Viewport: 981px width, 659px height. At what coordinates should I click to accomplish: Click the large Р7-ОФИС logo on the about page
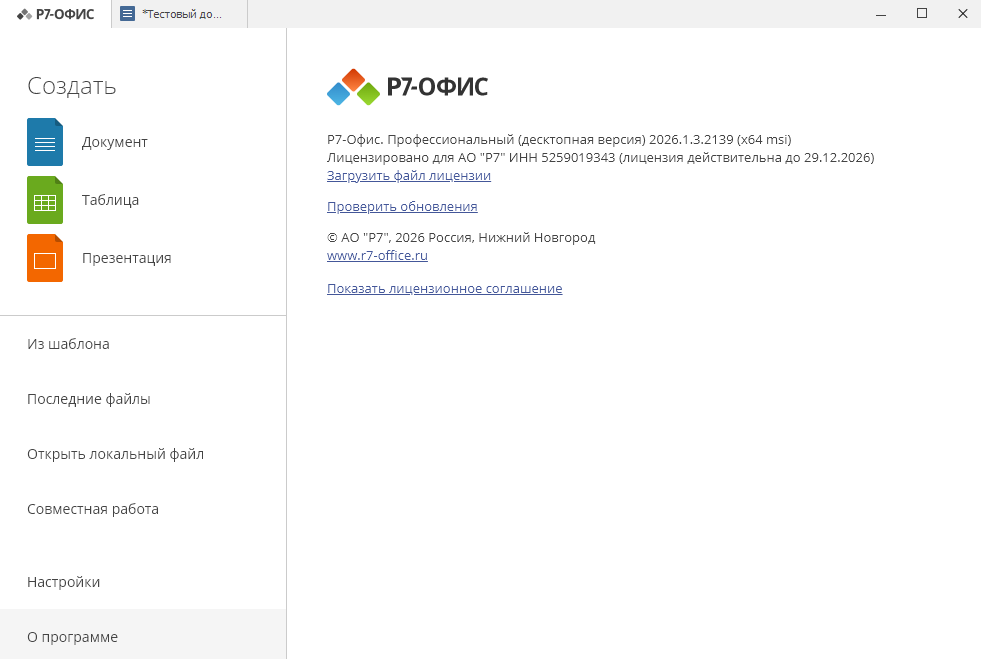point(407,87)
